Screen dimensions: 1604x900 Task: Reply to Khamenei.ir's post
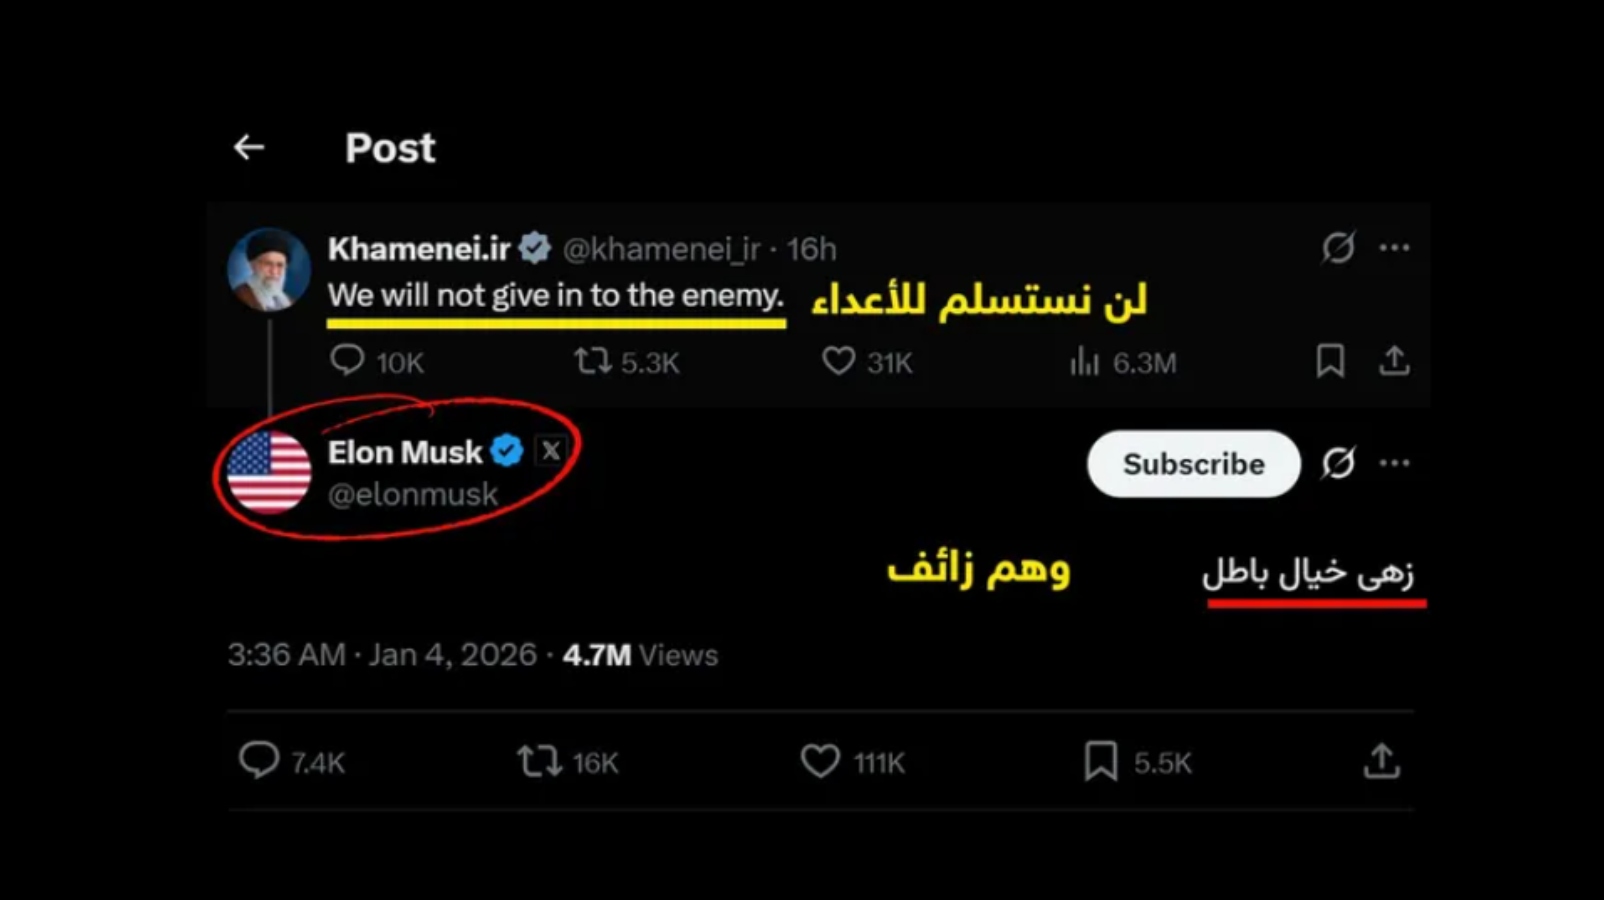[347, 360]
